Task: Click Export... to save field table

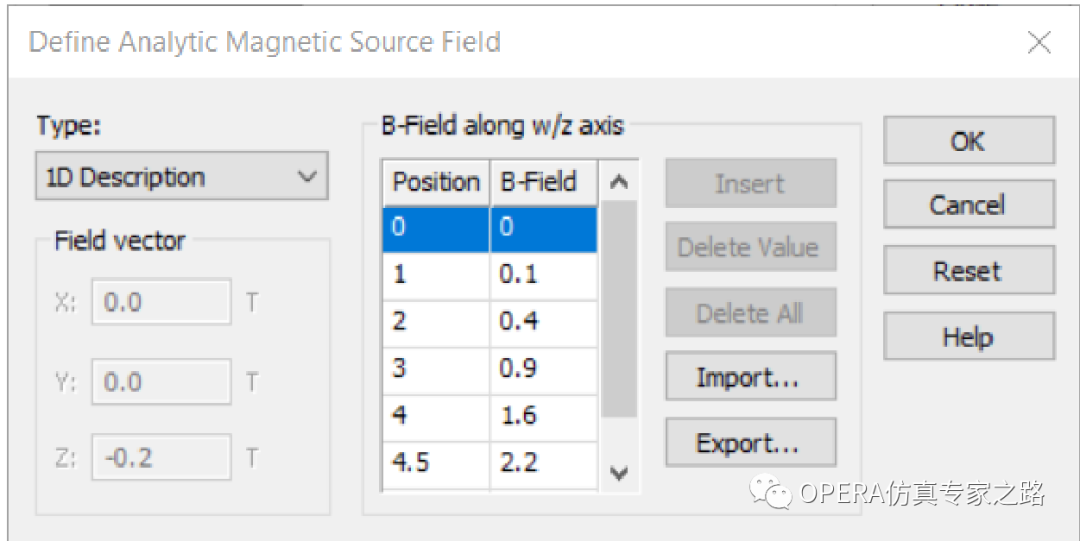Action: point(751,442)
